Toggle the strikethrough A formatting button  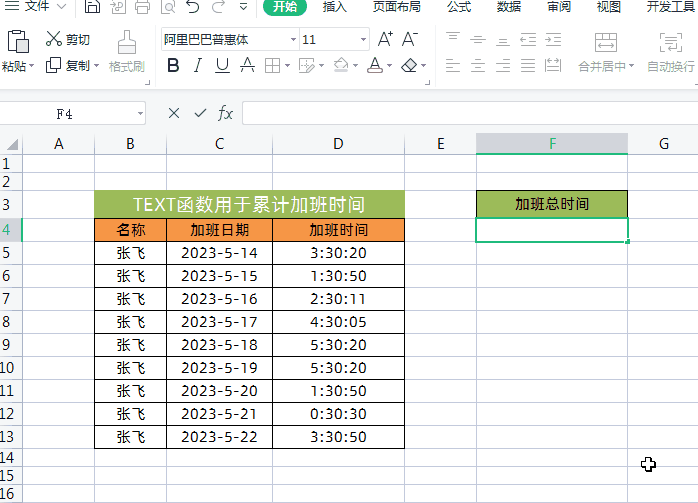coord(247,65)
